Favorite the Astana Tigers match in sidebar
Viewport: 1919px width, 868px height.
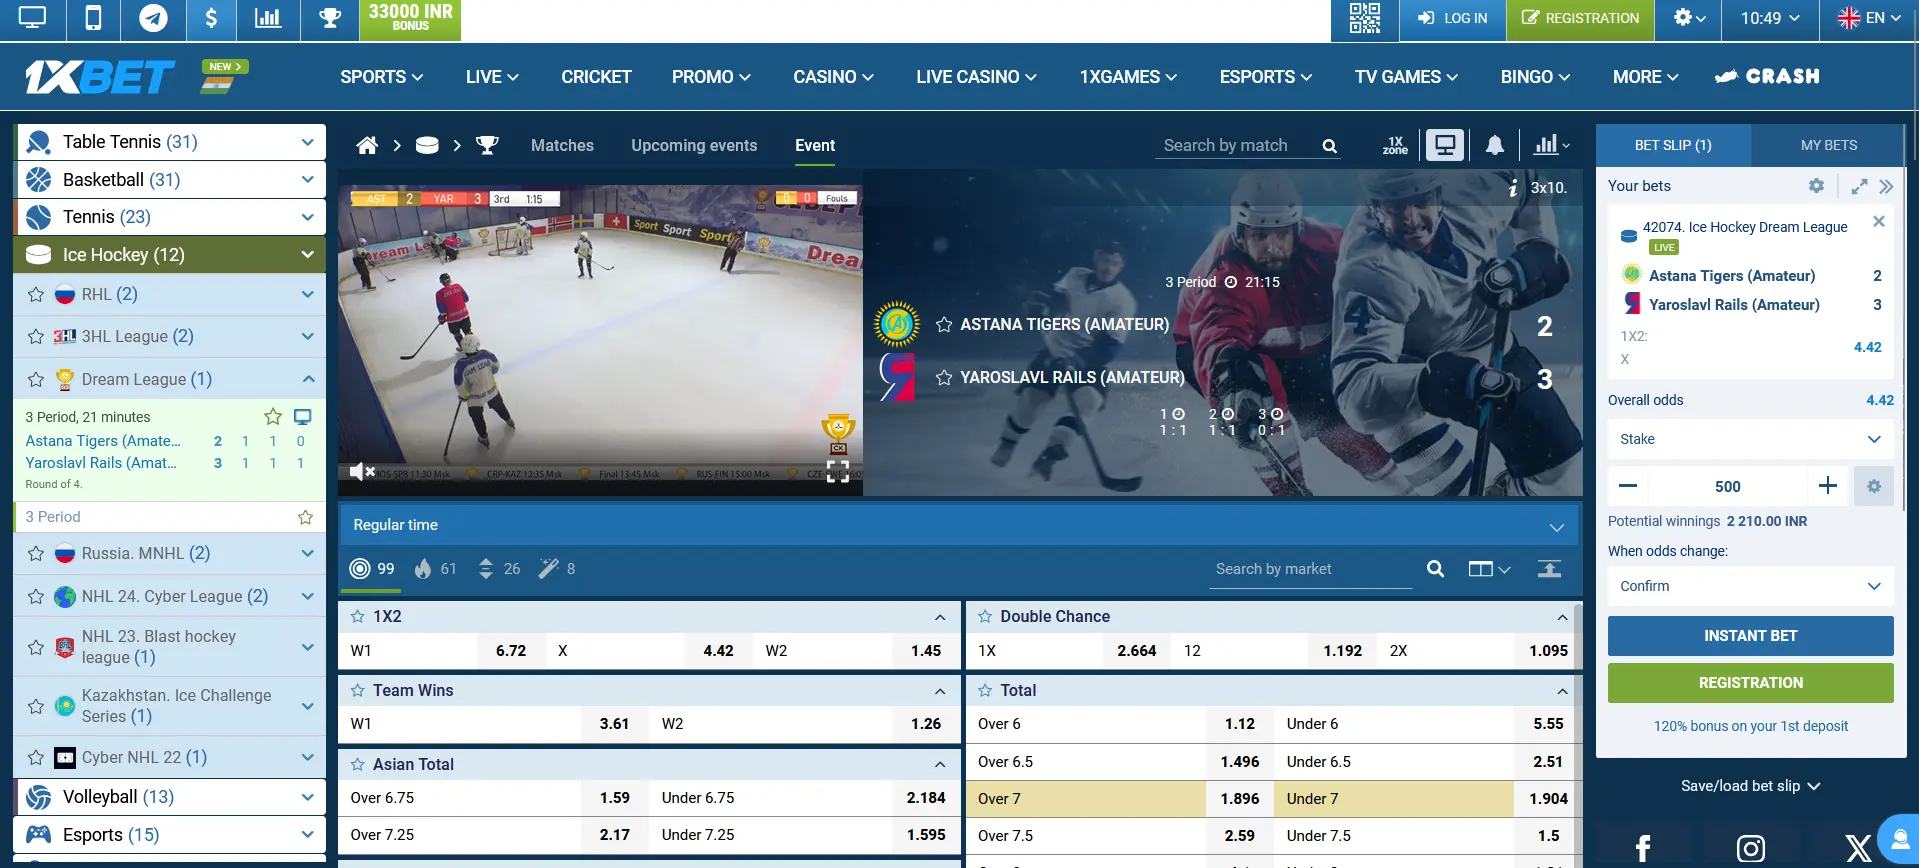[272, 416]
